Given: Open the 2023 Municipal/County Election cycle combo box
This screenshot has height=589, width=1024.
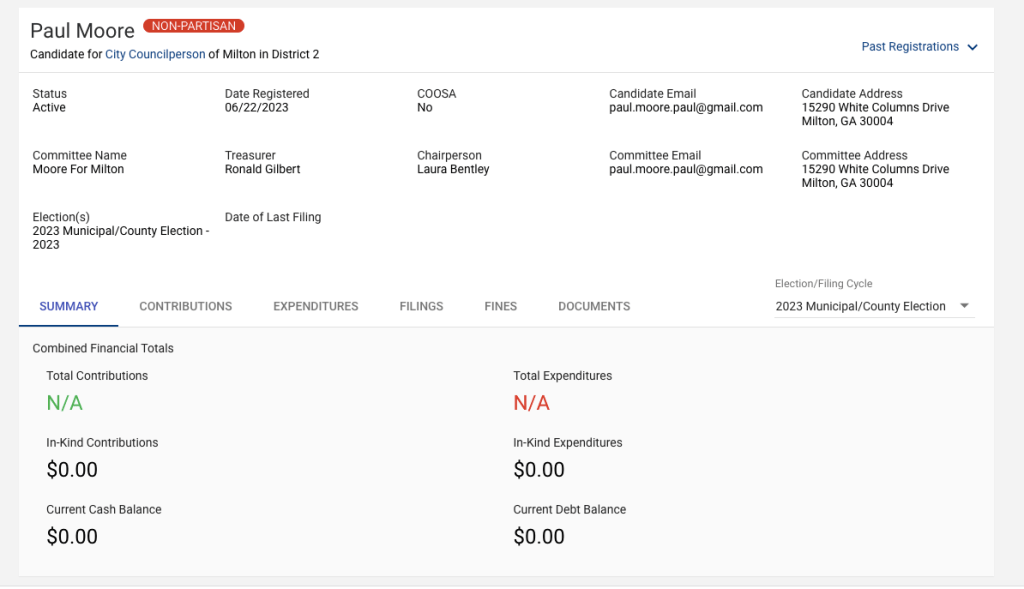Looking at the screenshot, I should pyautogui.click(x=861, y=307).
